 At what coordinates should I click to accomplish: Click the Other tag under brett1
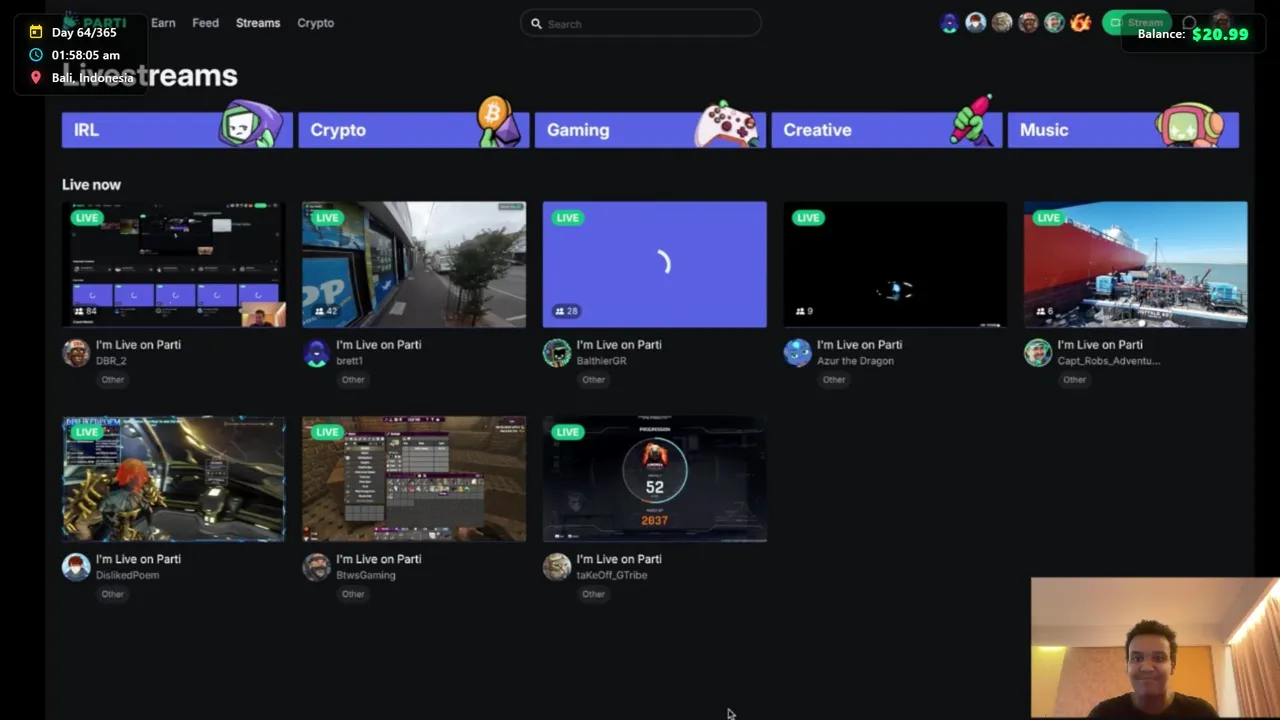[x=353, y=380]
